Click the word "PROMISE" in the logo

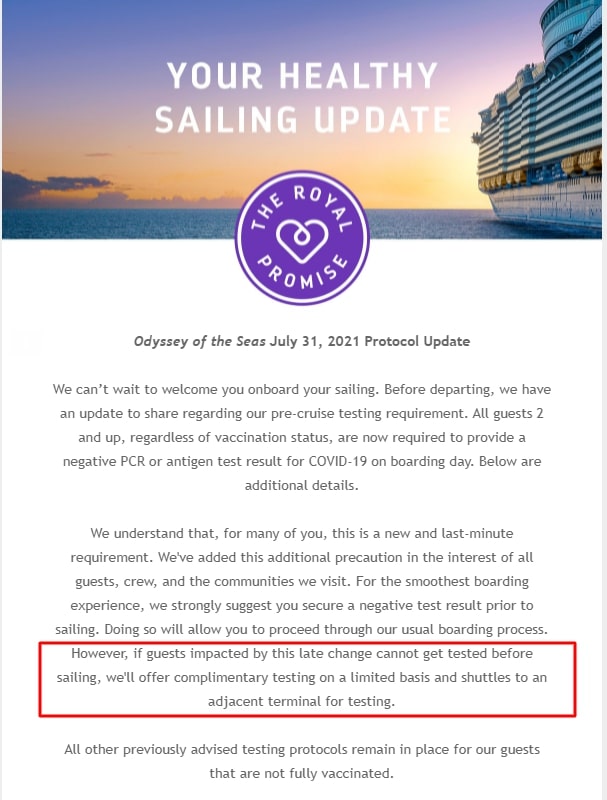(302, 271)
